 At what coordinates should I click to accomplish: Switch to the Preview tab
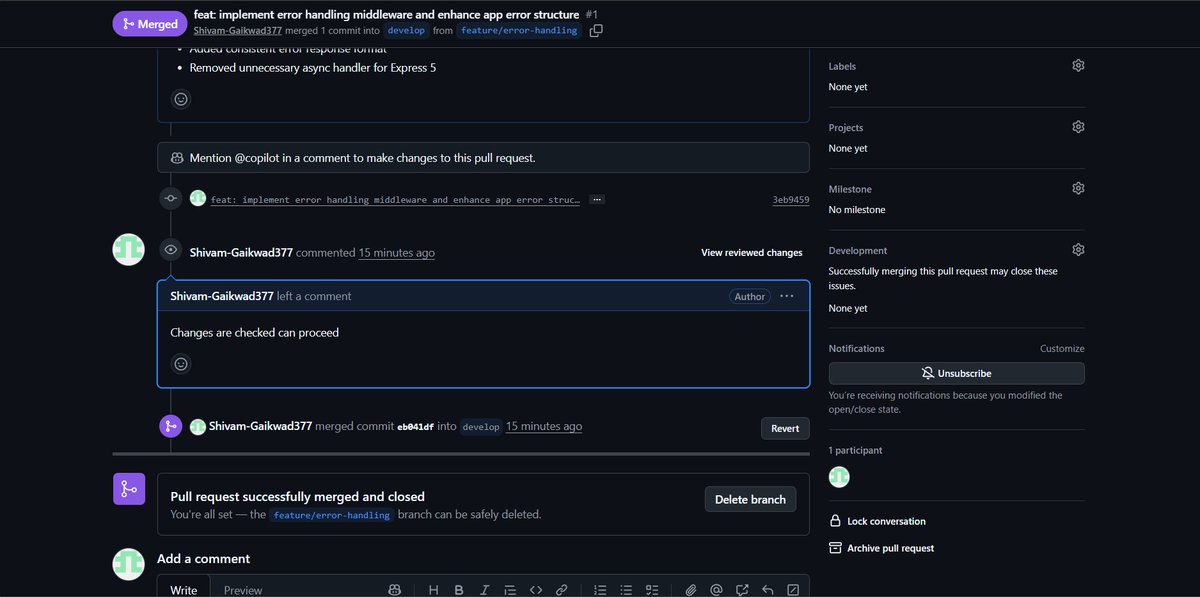pos(243,590)
